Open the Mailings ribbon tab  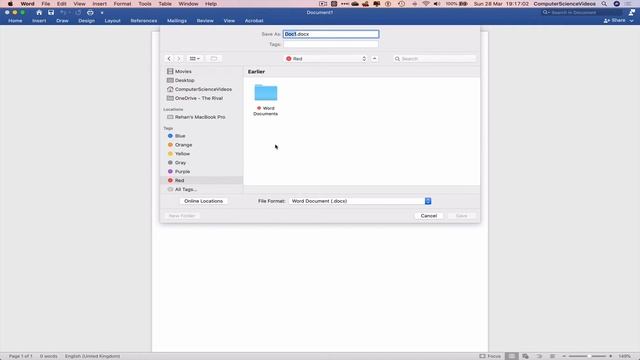(177, 21)
